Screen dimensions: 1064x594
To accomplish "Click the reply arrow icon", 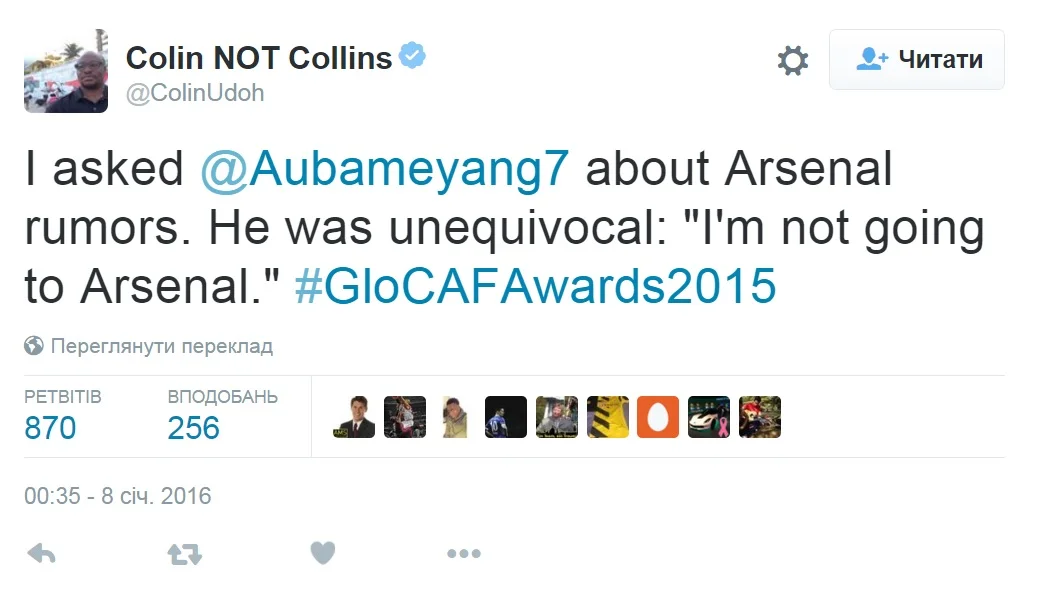I will pyautogui.click(x=41, y=553).
